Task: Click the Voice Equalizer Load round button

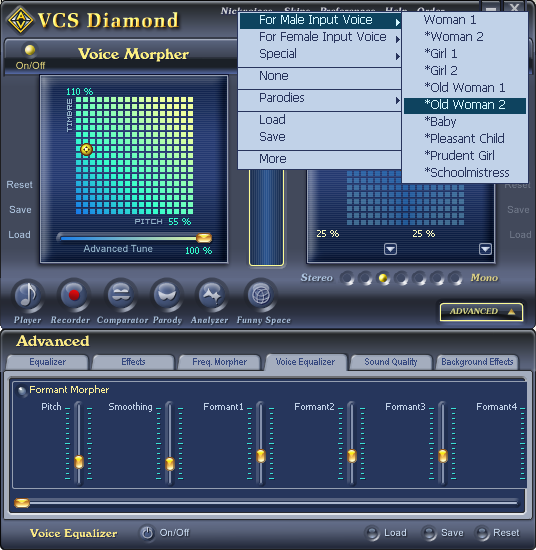Action: pyautogui.click(x=372, y=533)
